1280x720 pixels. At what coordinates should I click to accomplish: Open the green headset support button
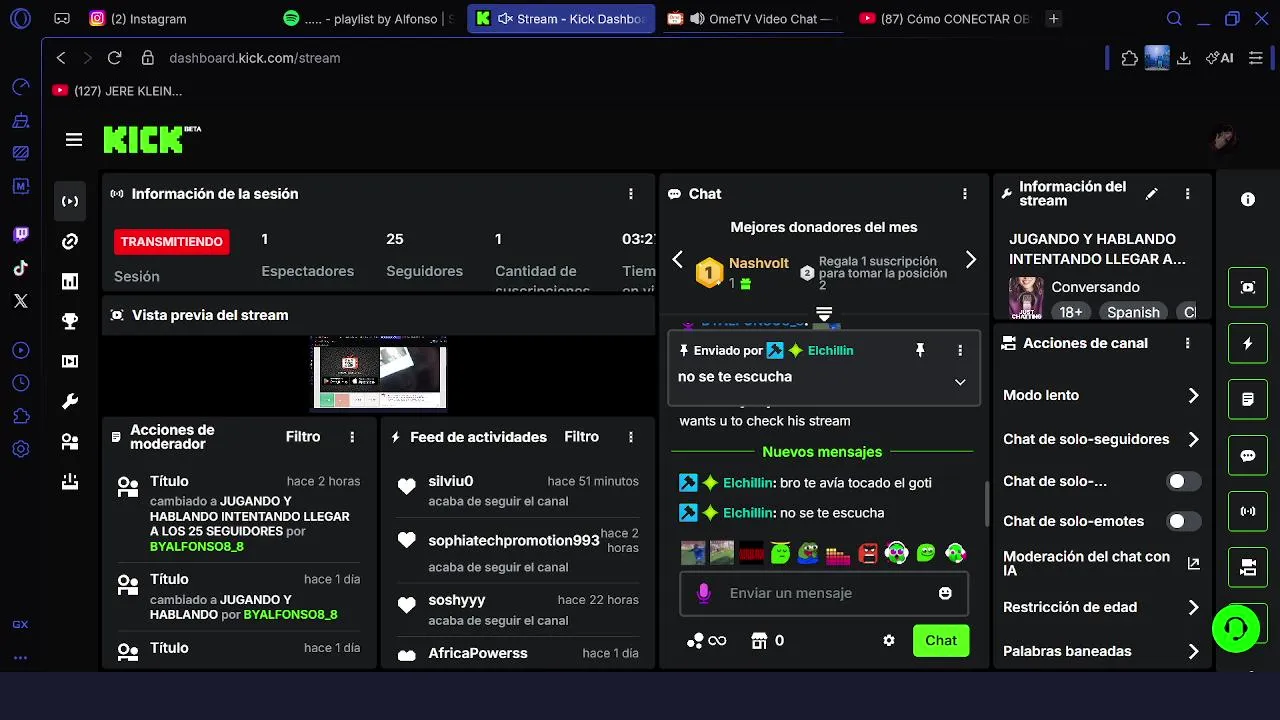click(x=1236, y=628)
